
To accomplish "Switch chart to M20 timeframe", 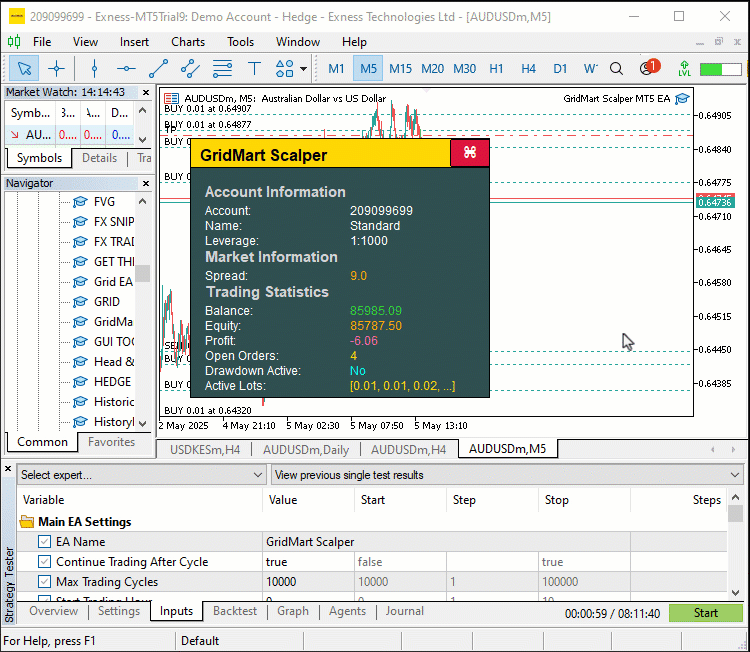I will click(432, 69).
